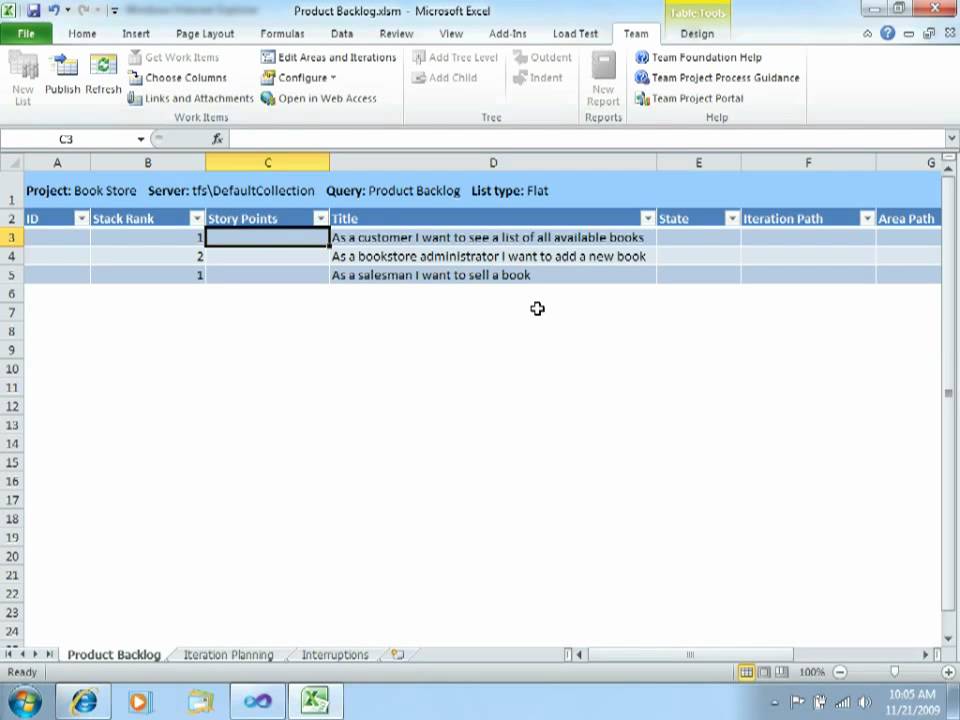
Task: Refresh work items from the server
Action: 103,74
